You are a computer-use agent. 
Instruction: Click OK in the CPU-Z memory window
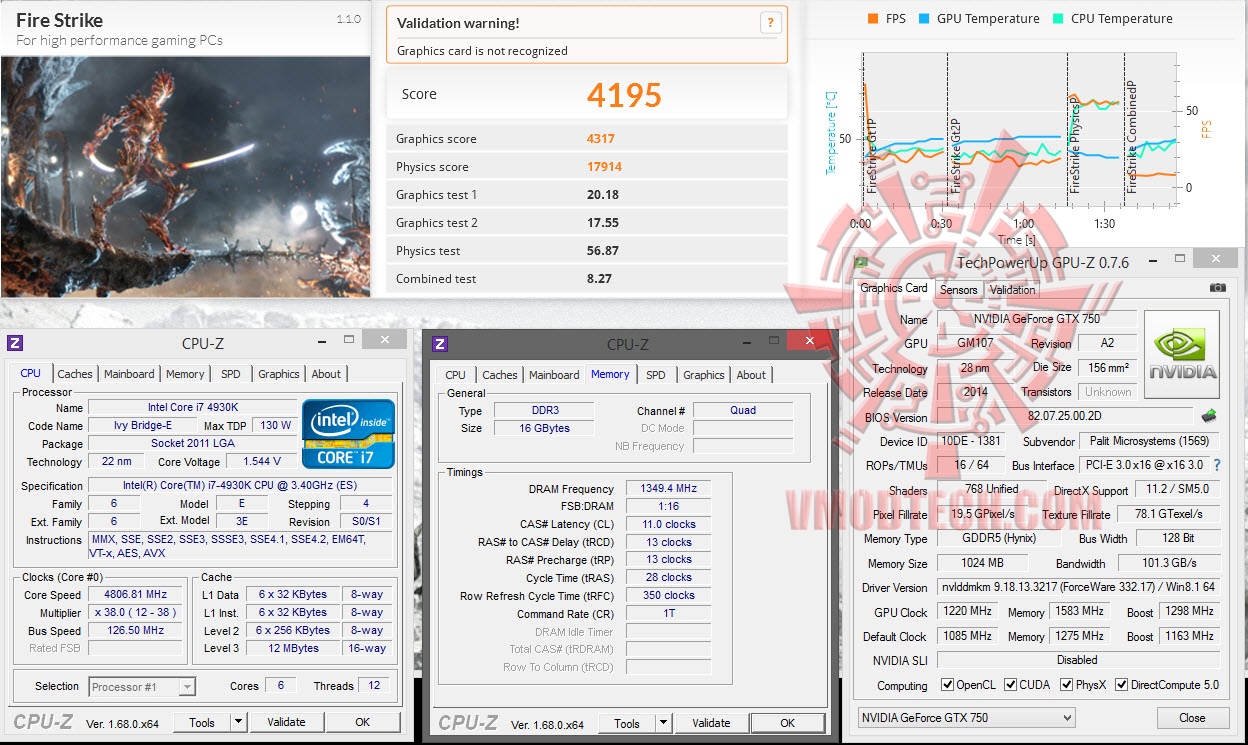click(x=787, y=723)
